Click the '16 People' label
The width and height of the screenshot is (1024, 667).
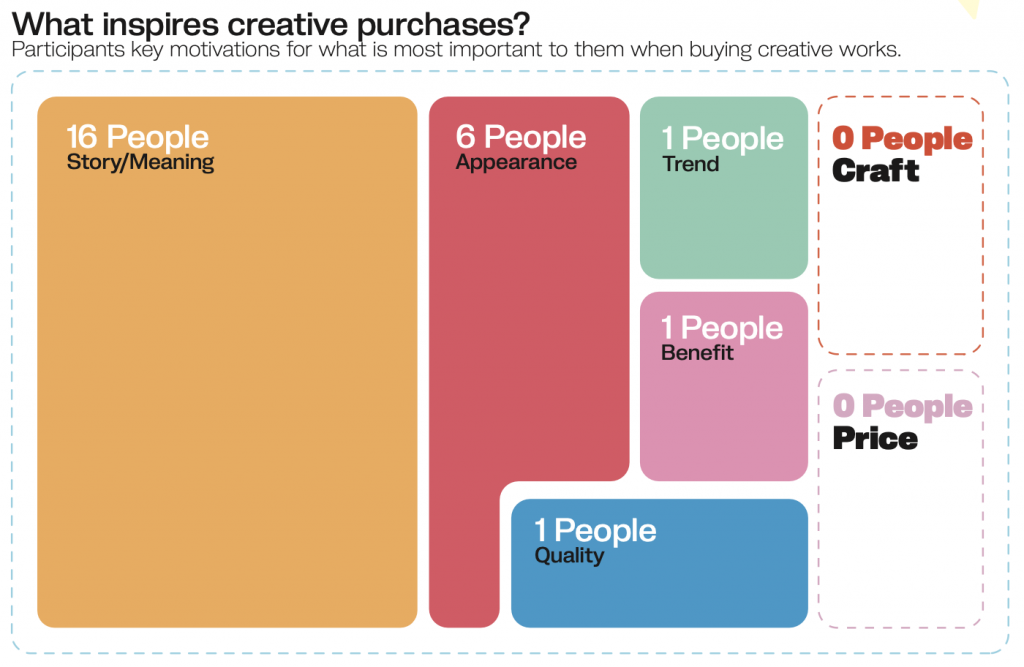137,137
